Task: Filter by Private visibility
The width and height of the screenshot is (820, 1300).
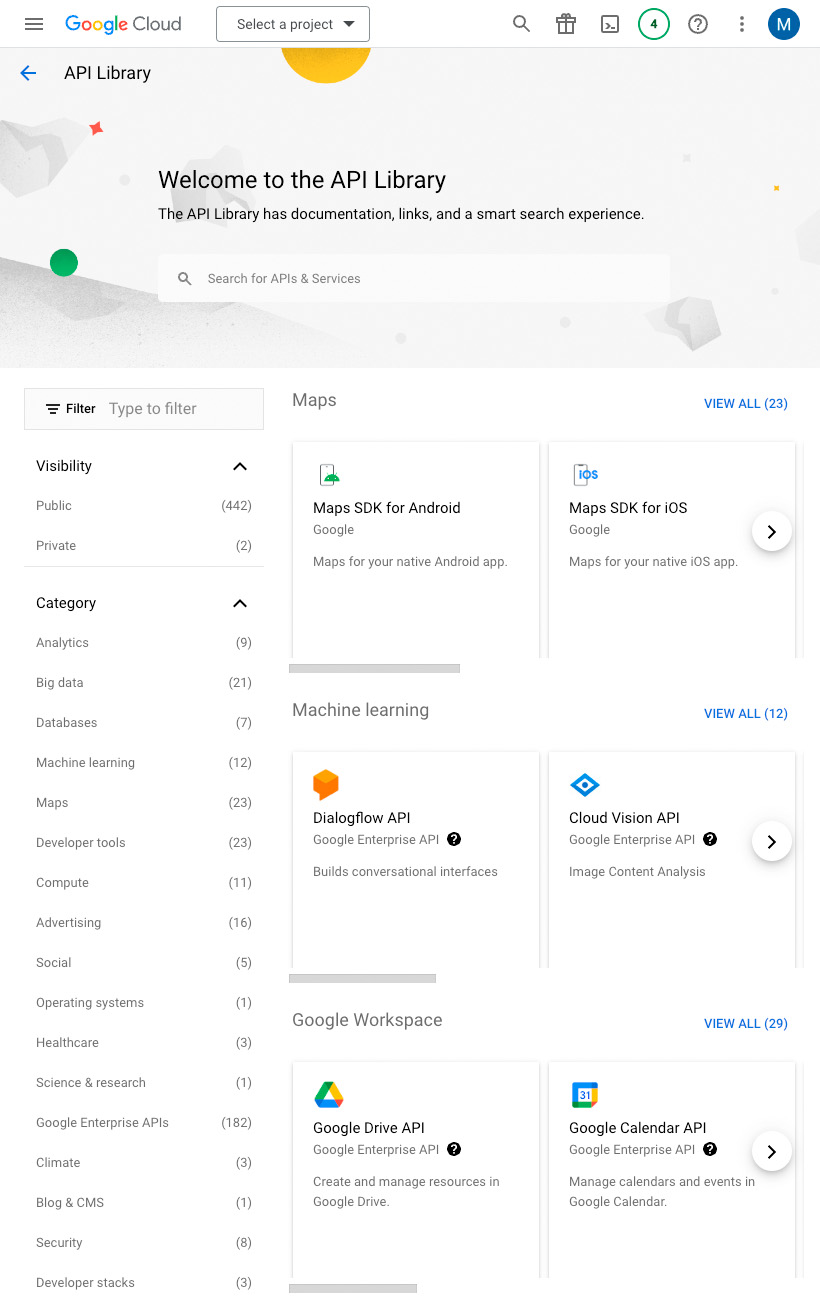Action: tap(144, 546)
